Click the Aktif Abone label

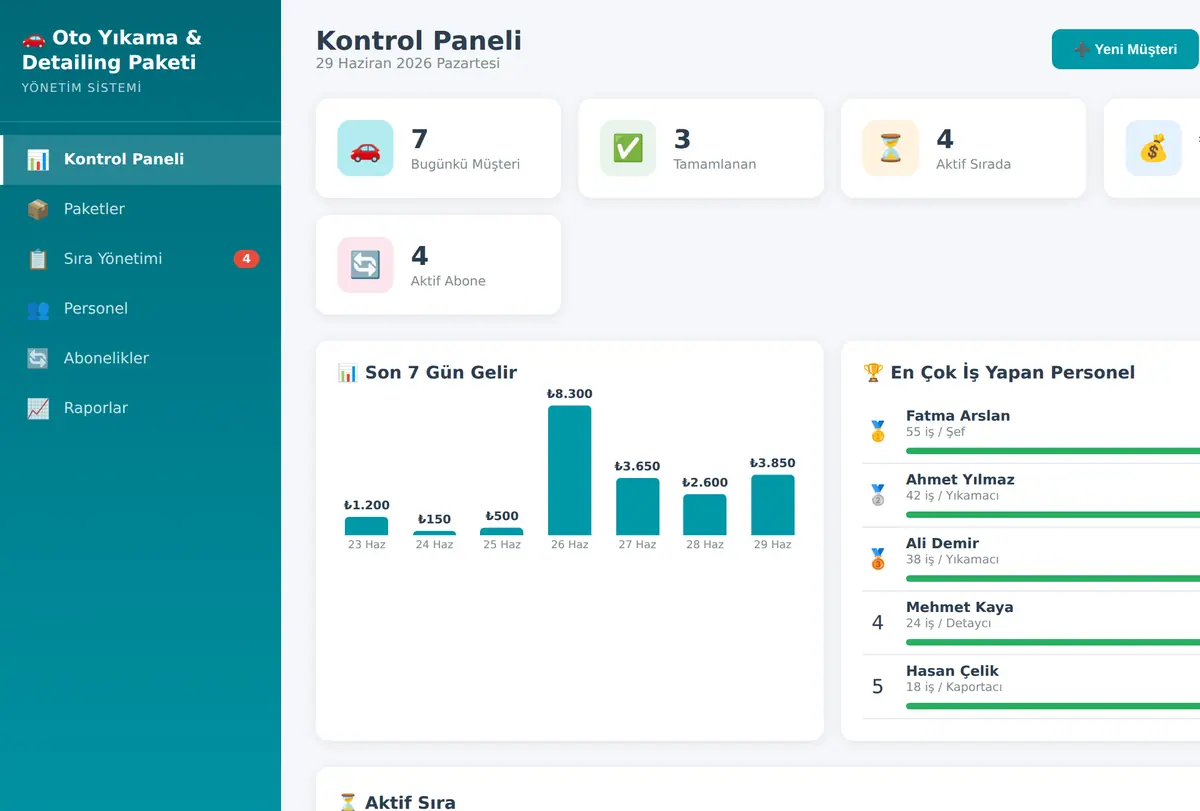(x=448, y=281)
